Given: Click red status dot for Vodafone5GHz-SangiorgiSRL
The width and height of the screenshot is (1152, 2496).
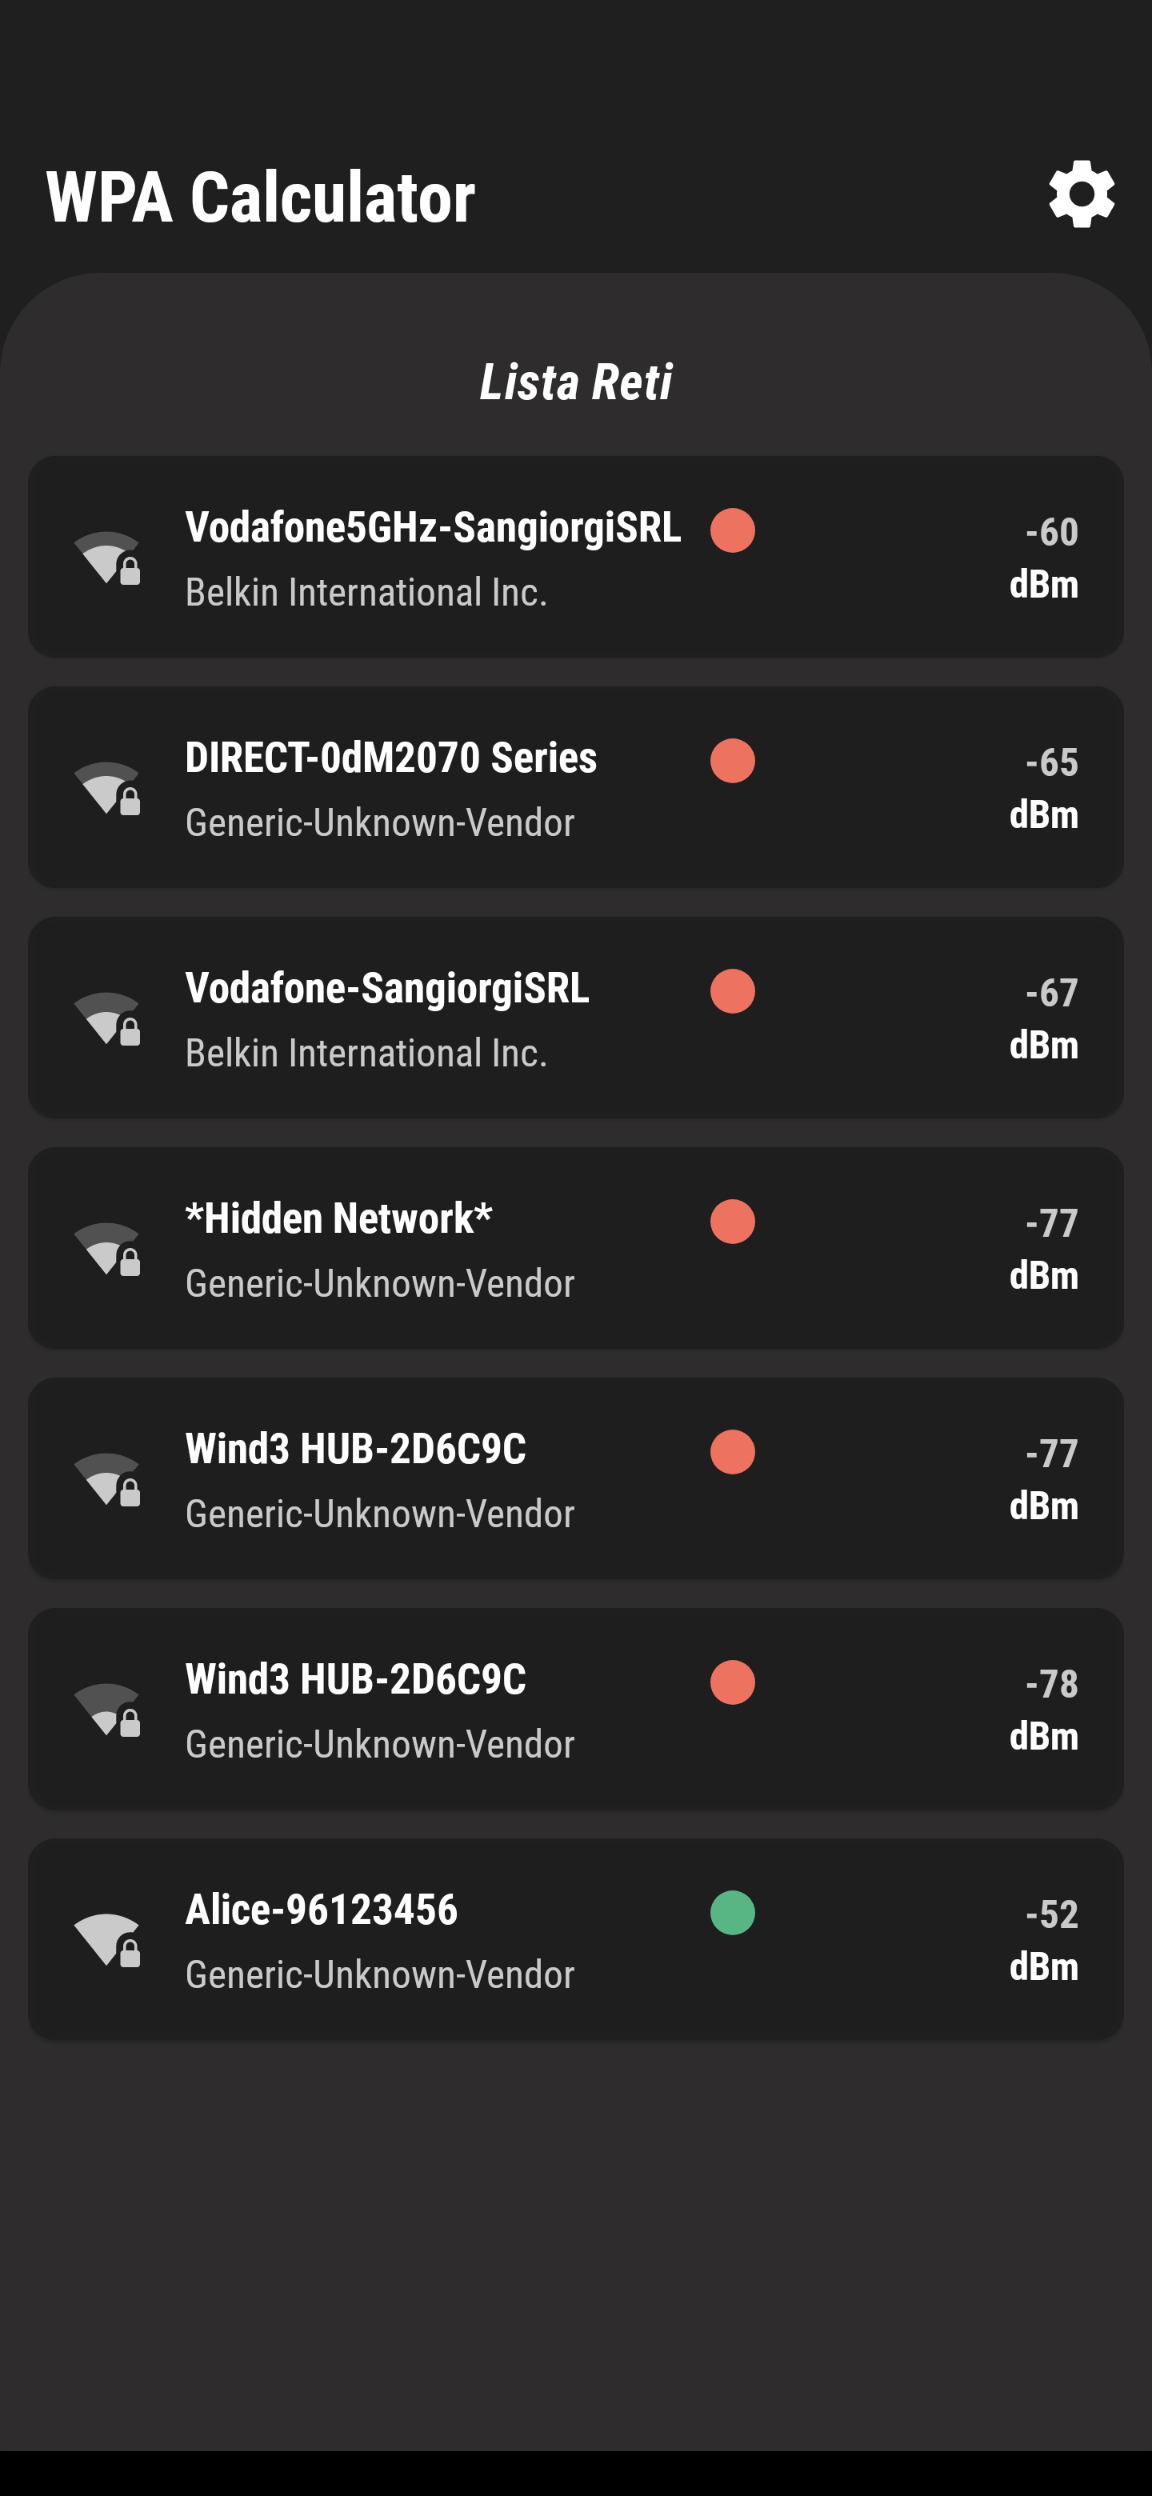Looking at the screenshot, I should pos(732,530).
